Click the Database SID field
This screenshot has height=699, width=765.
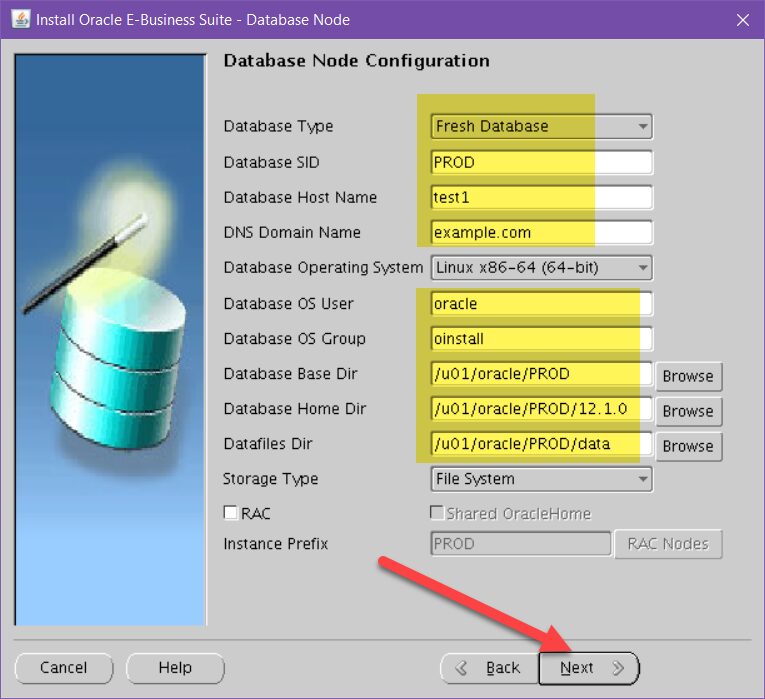pyautogui.click(x=542, y=162)
